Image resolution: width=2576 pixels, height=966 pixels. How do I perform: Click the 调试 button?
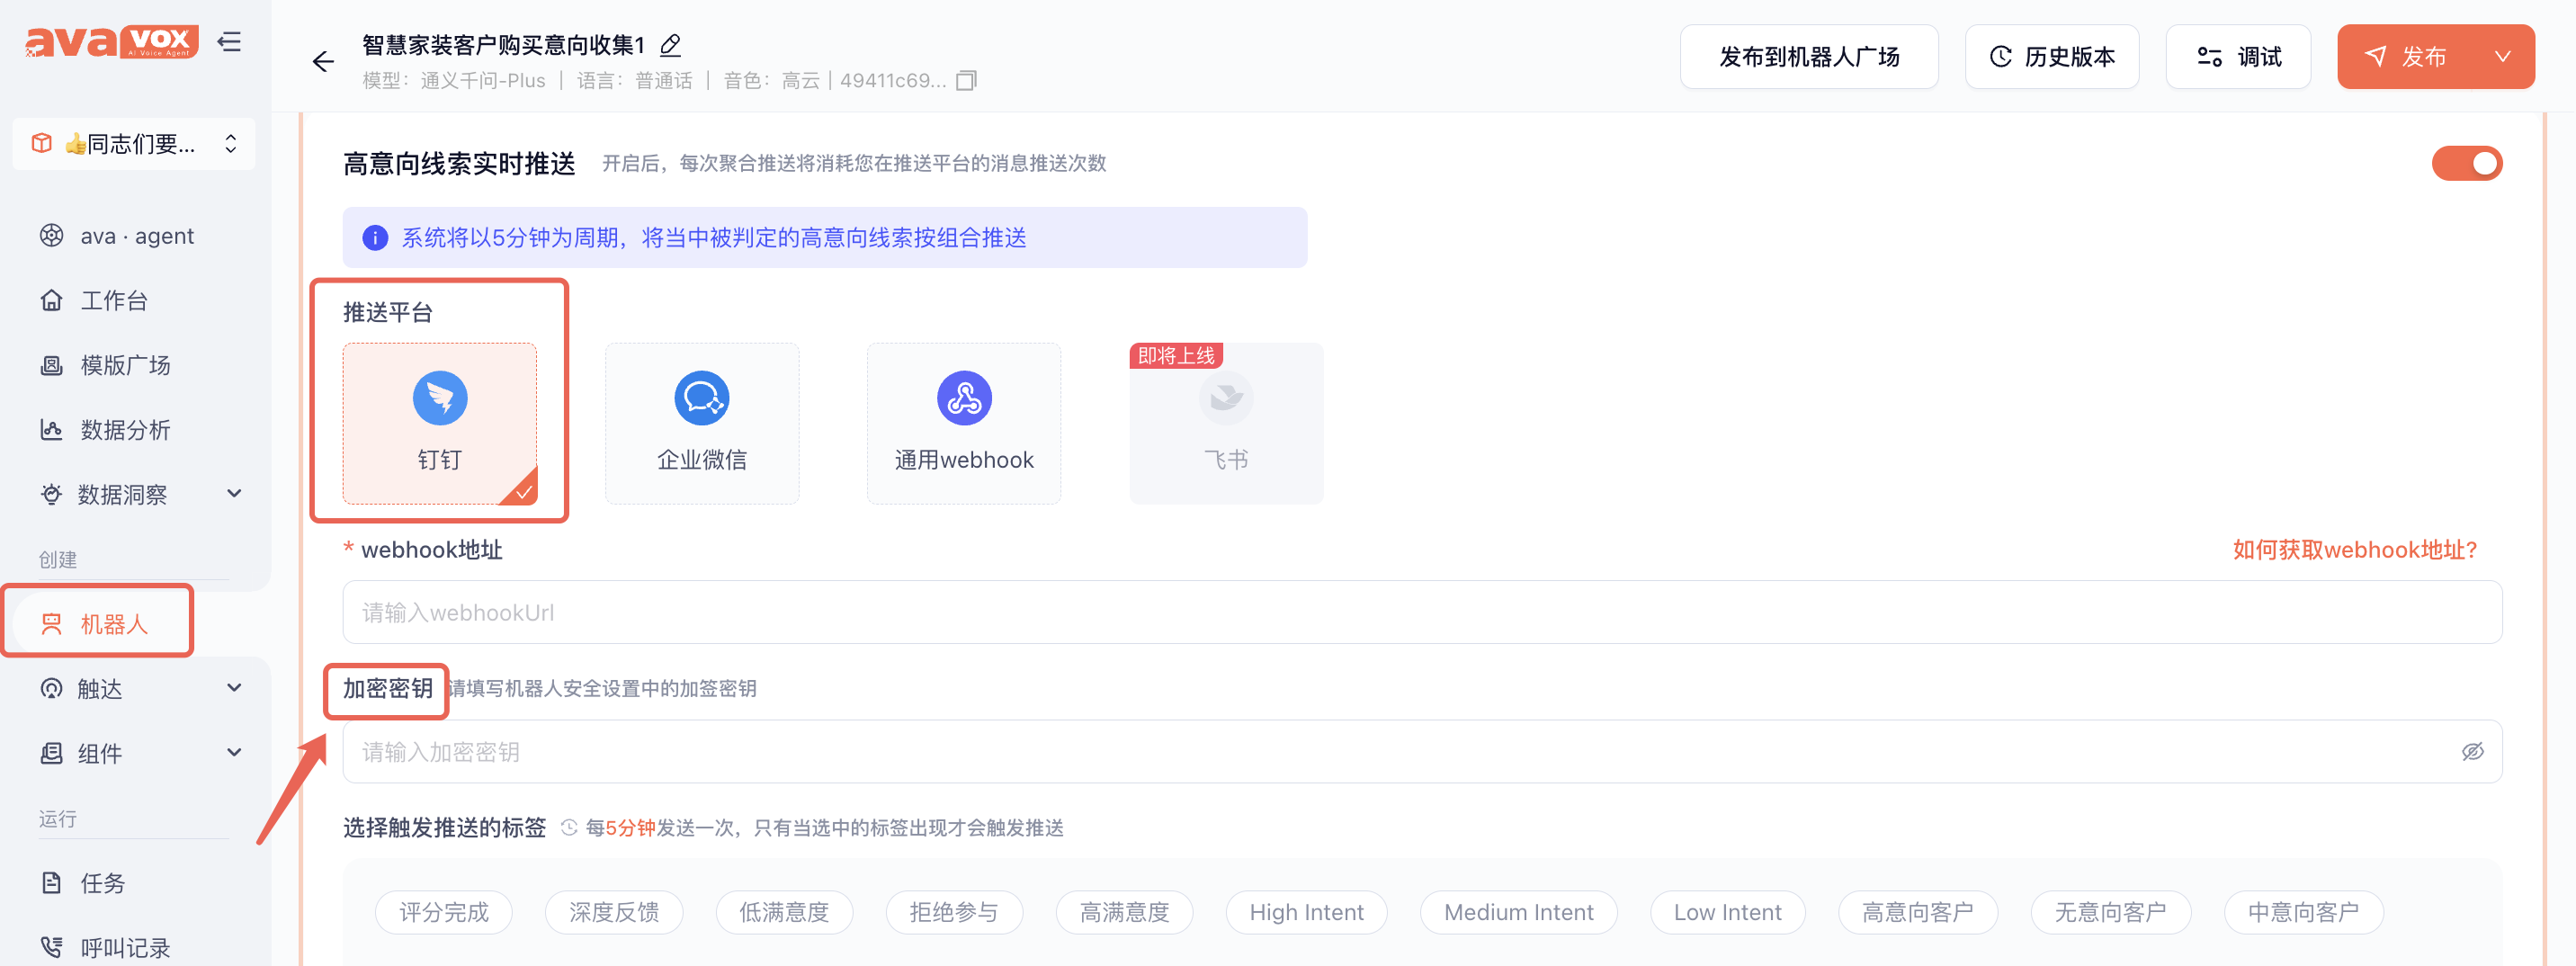click(x=2238, y=57)
